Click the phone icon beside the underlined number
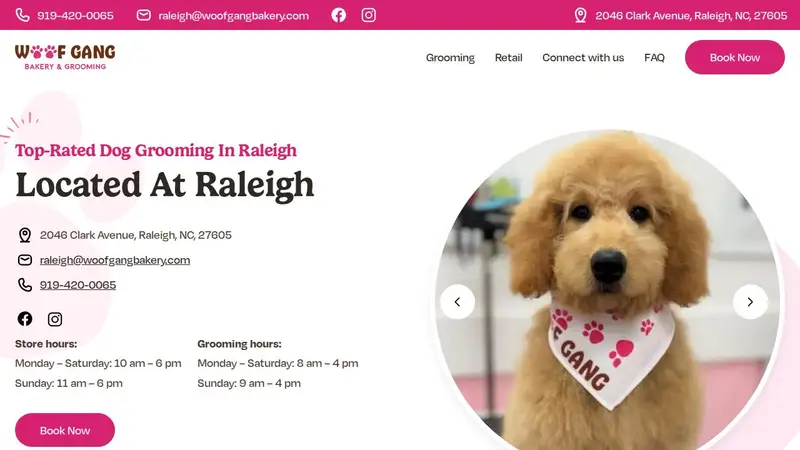 point(24,285)
